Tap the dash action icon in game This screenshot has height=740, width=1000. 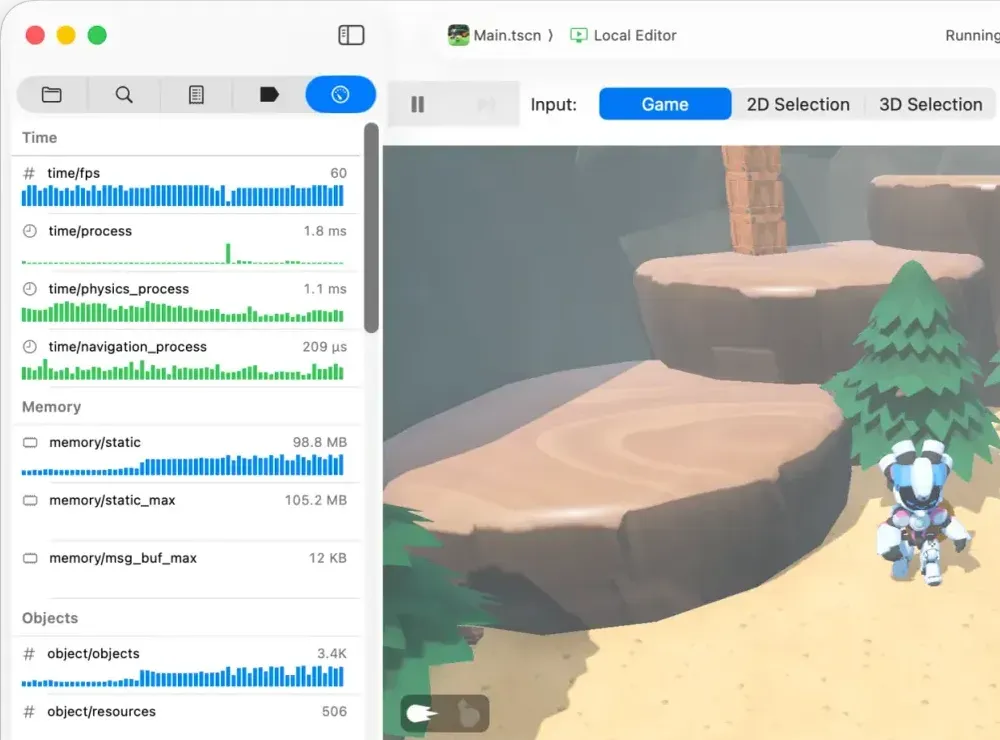(422, 713)
